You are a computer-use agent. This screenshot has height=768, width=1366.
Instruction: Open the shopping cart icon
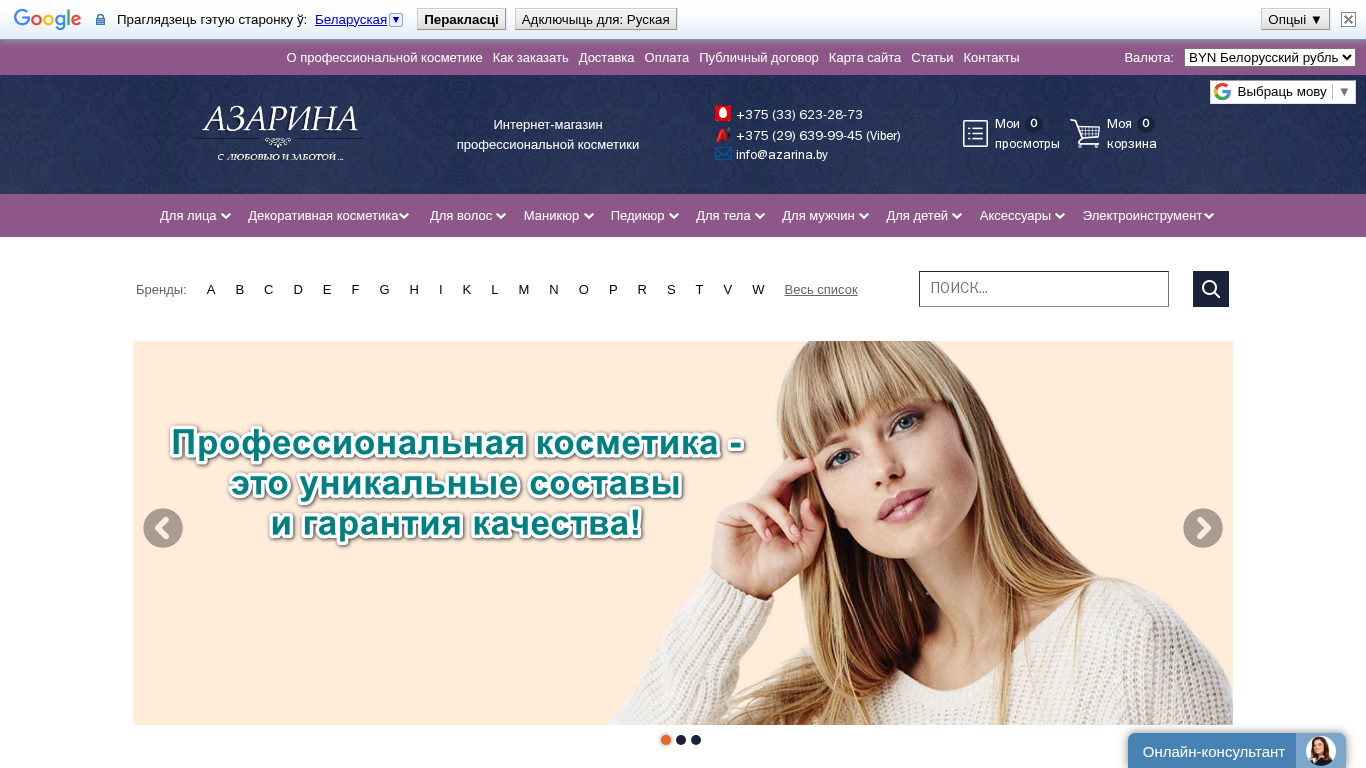(1085, 133)
